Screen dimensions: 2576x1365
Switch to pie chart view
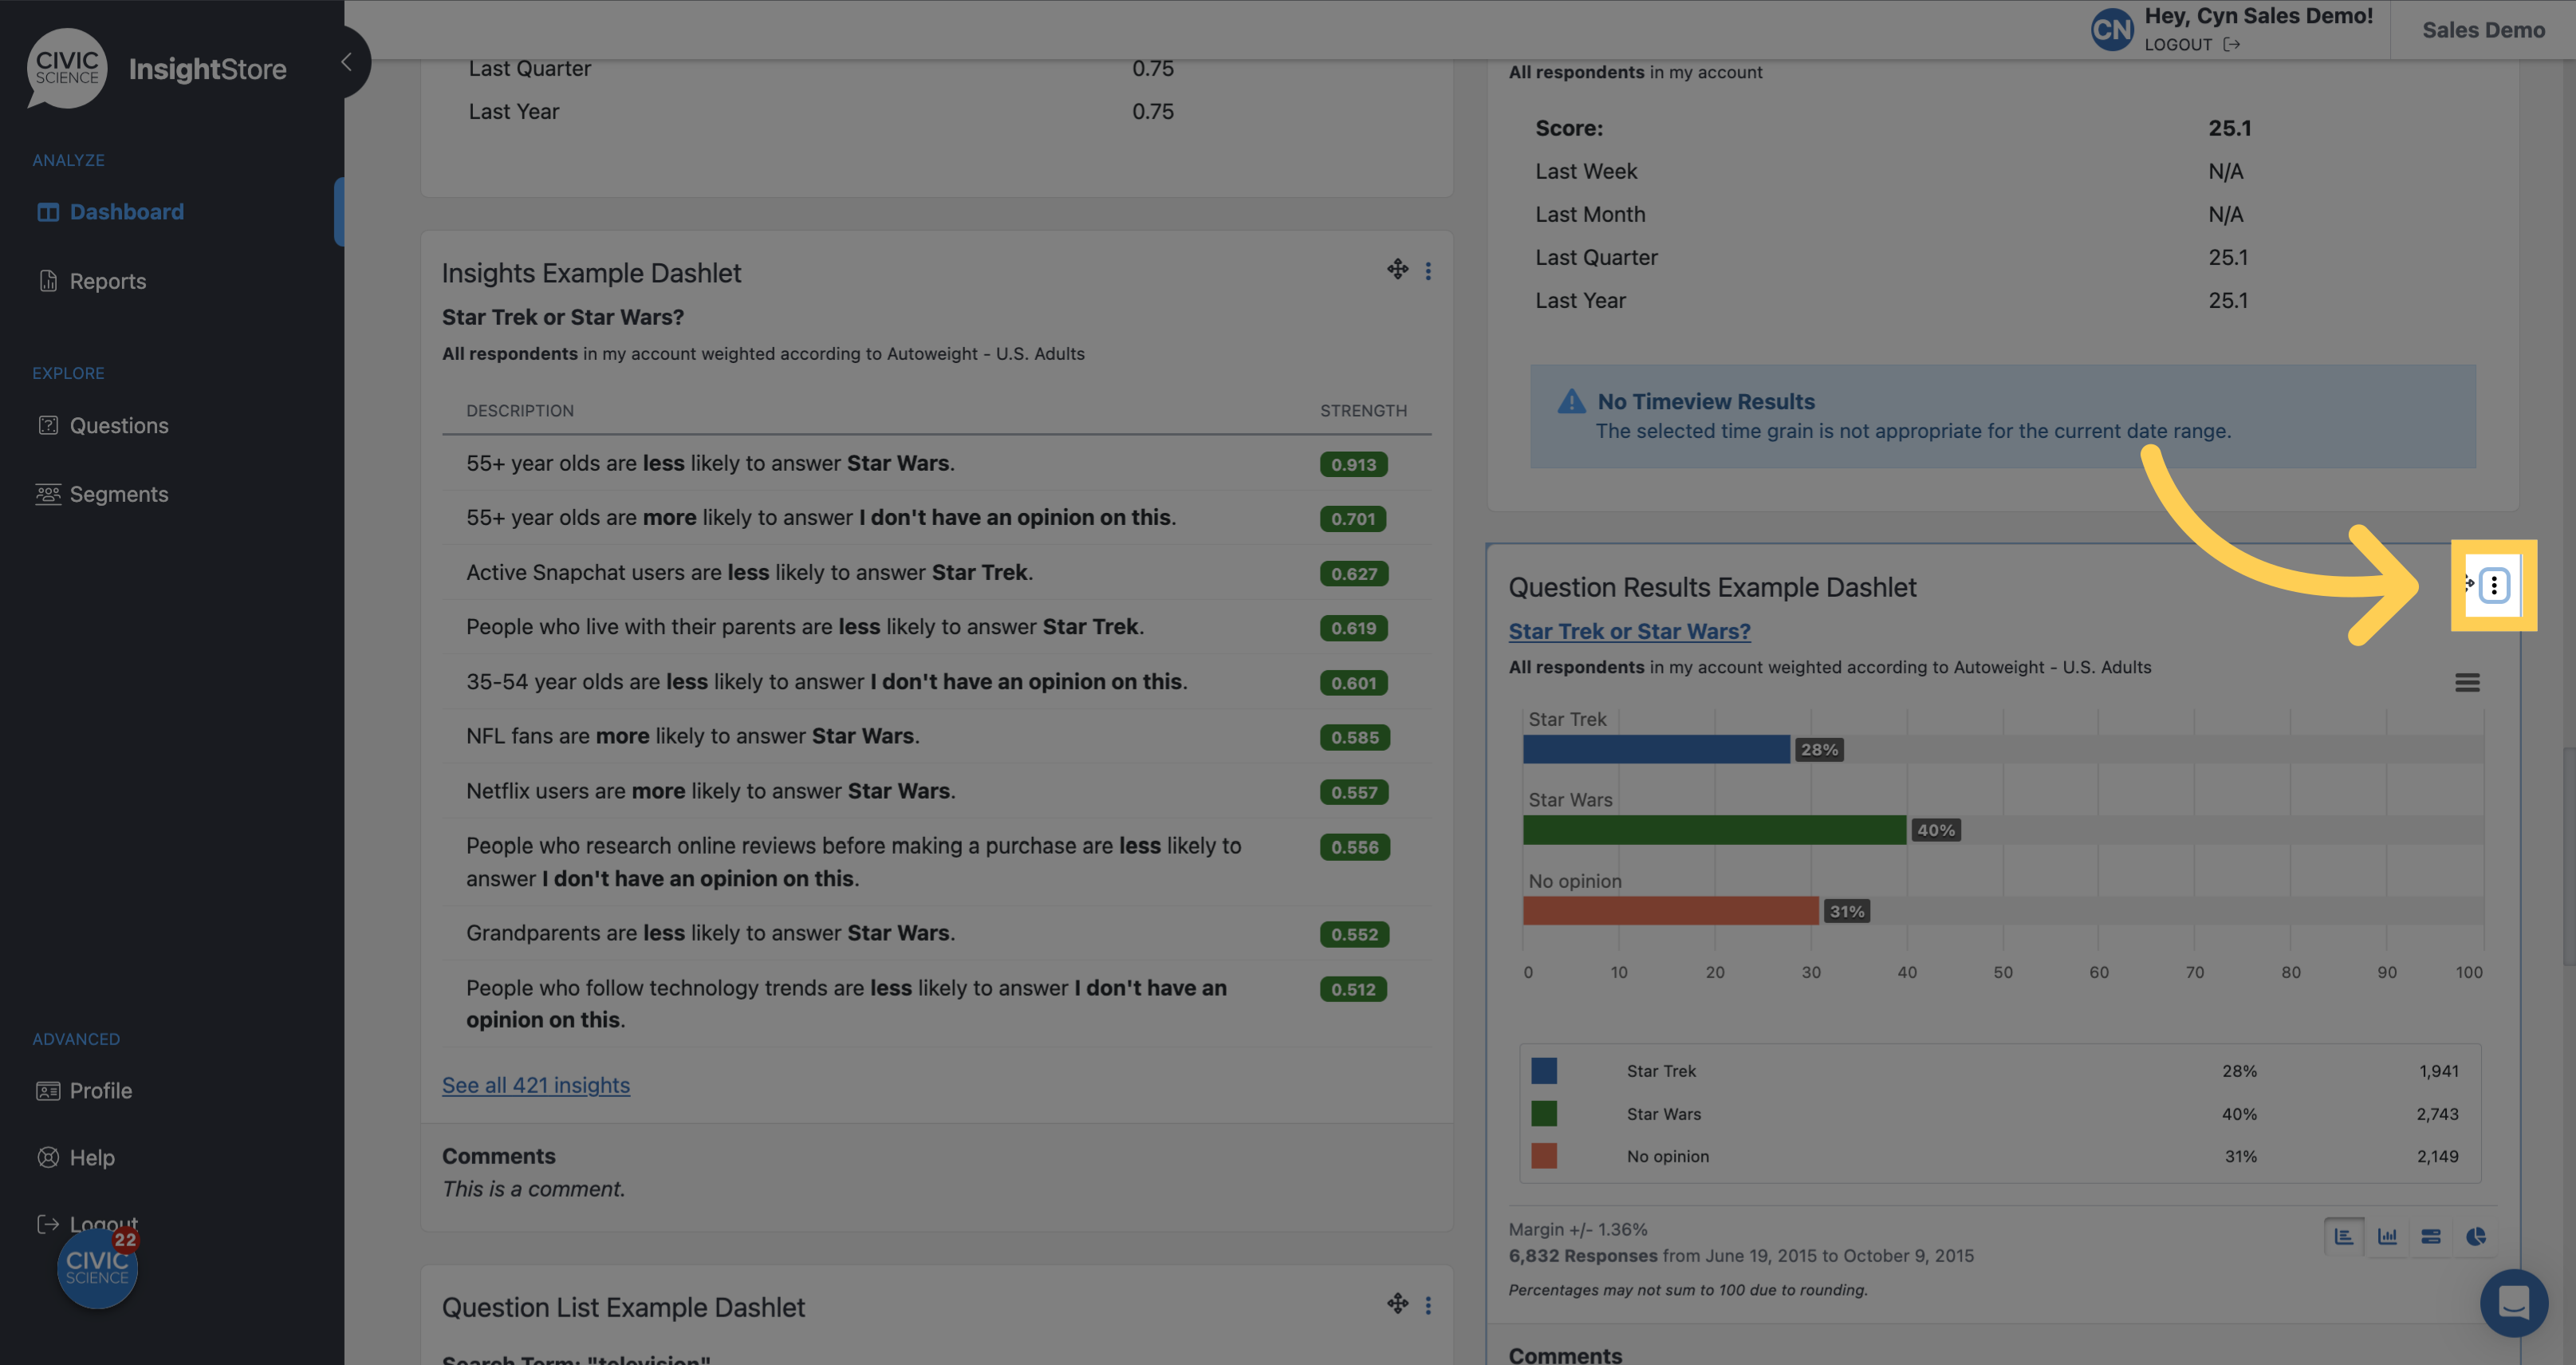click(x=2475, y=1237)
